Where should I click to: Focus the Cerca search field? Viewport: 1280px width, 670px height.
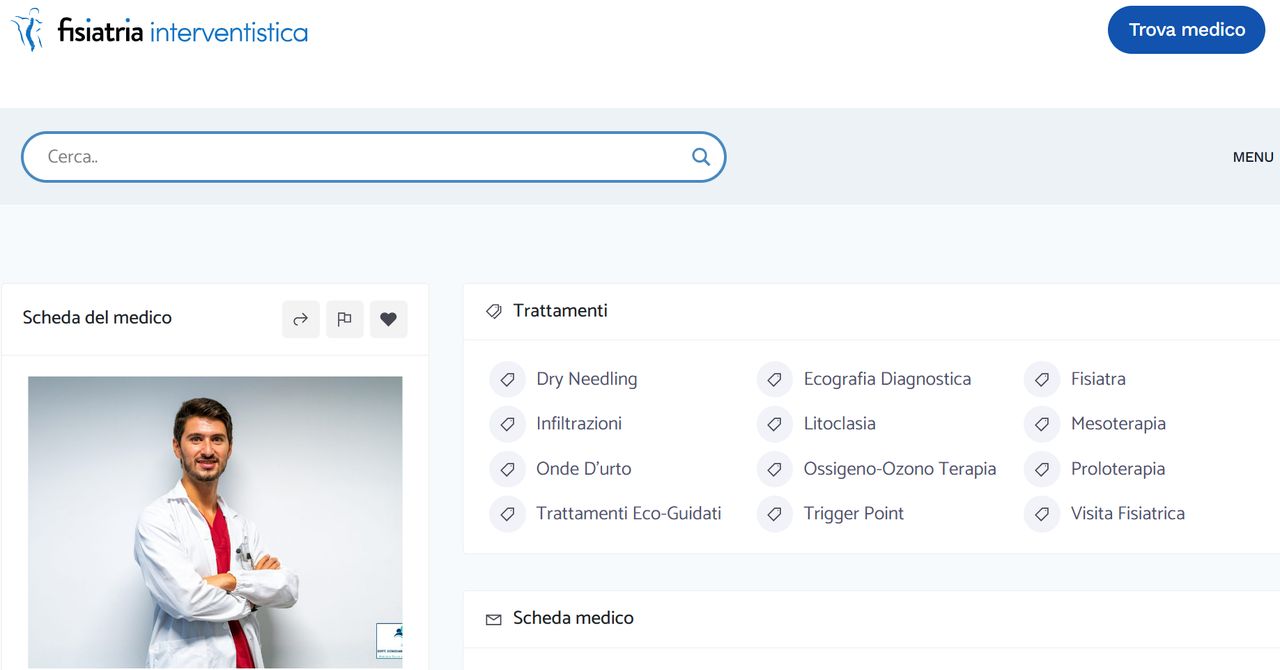[360, 157]
